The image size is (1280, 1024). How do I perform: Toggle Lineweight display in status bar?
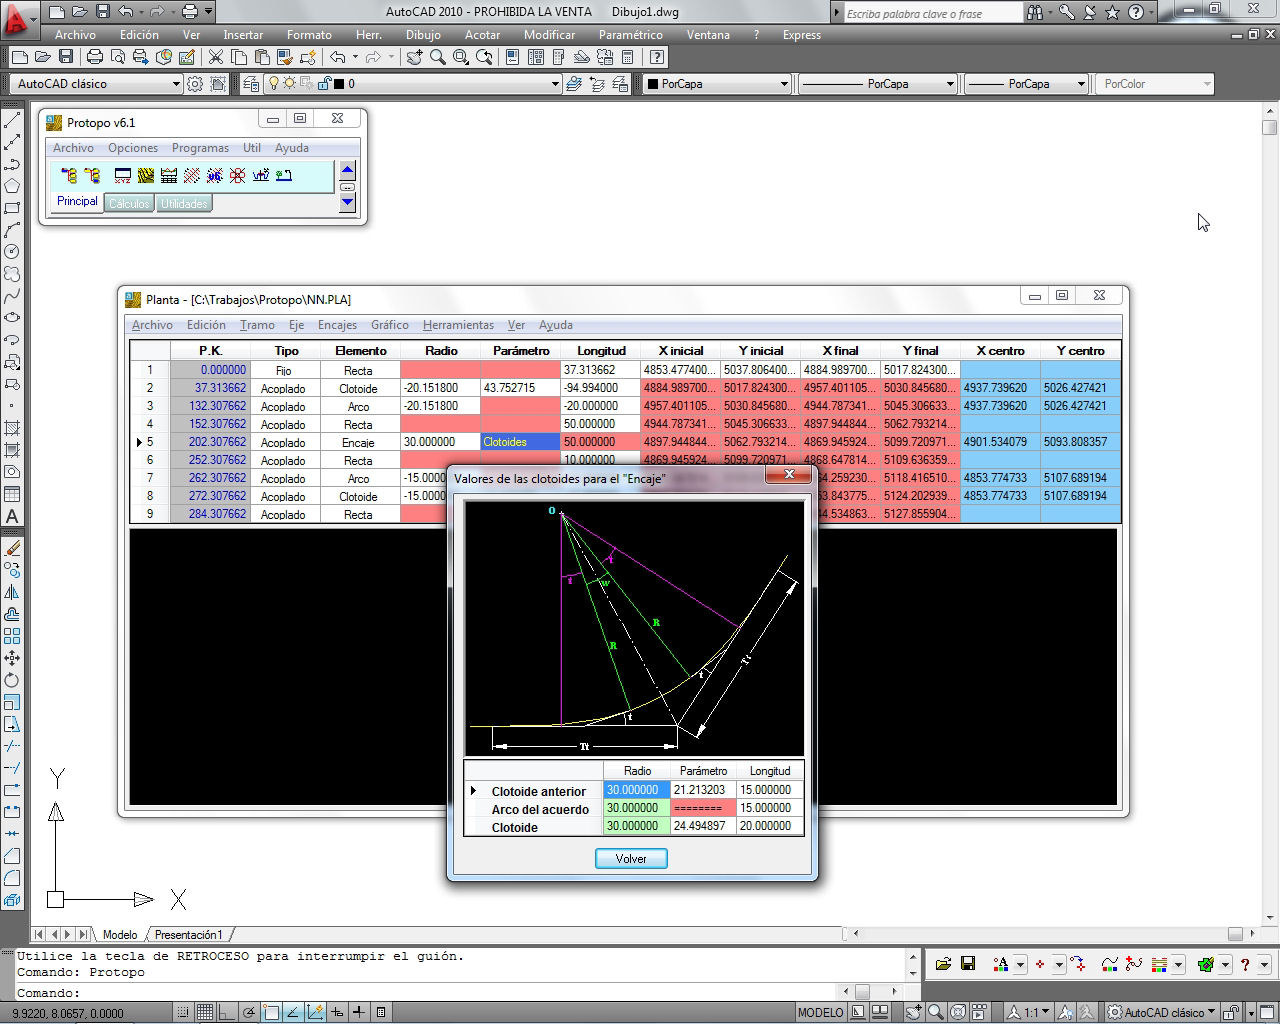point(359,1012)
